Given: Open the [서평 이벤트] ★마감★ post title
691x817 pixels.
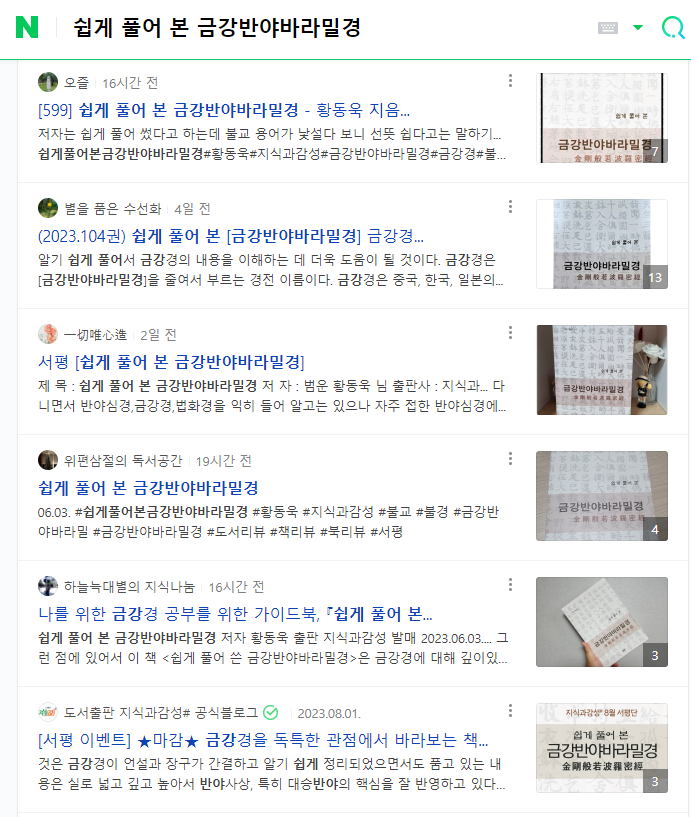Looking at the screenshot, I should coord(263,740).
